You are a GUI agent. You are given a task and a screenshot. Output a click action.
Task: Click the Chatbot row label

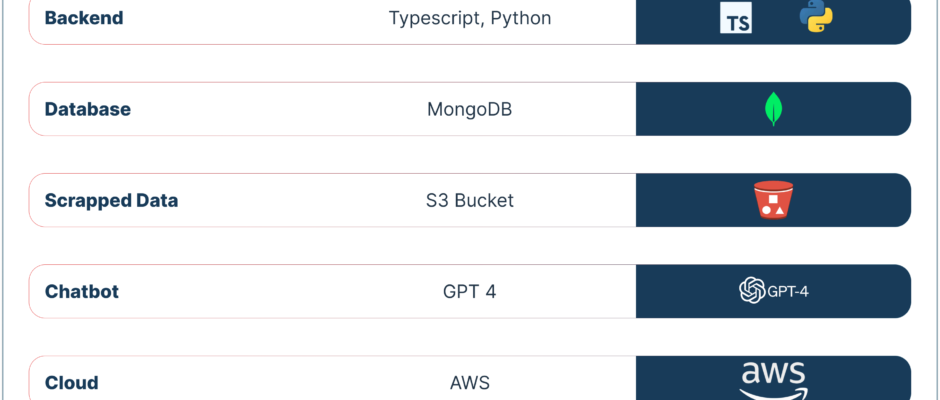82,291
